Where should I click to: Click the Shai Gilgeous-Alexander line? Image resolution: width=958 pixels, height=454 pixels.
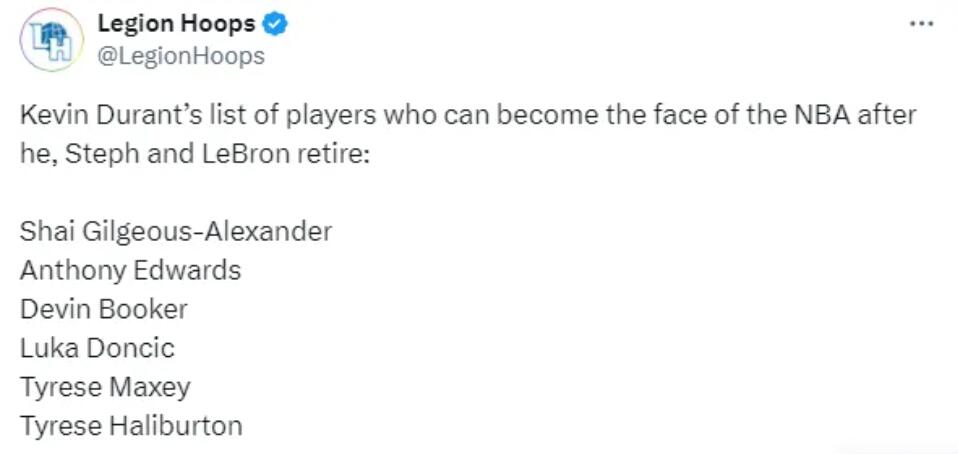pyautogui.click(x=175, y=232)
